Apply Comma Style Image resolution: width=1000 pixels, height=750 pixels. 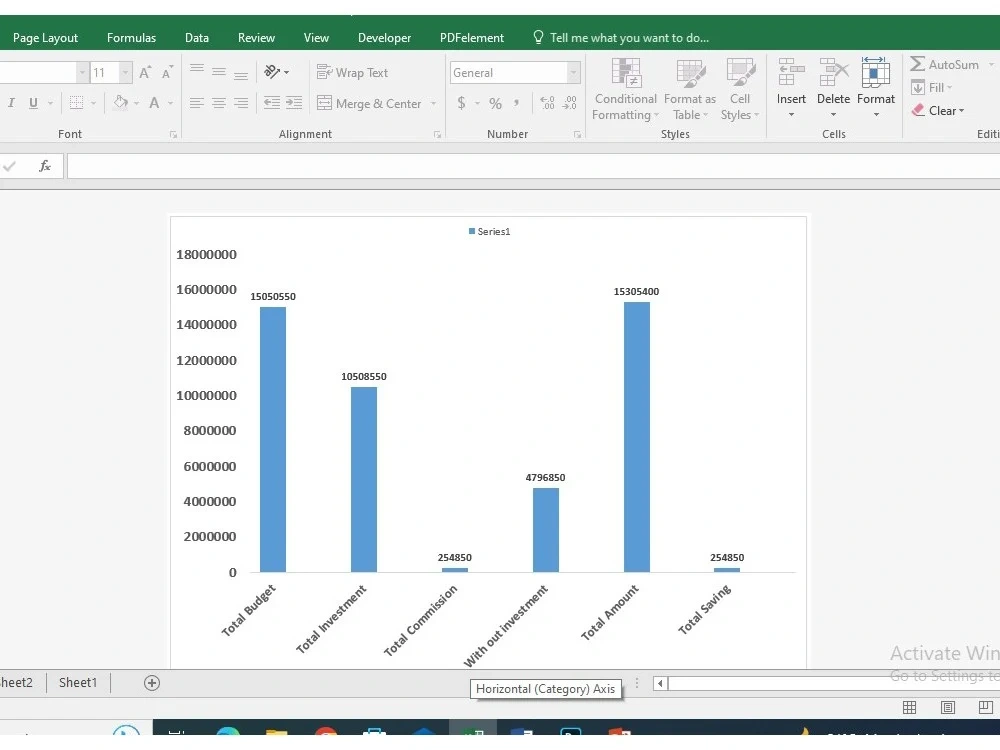(516, 103)
